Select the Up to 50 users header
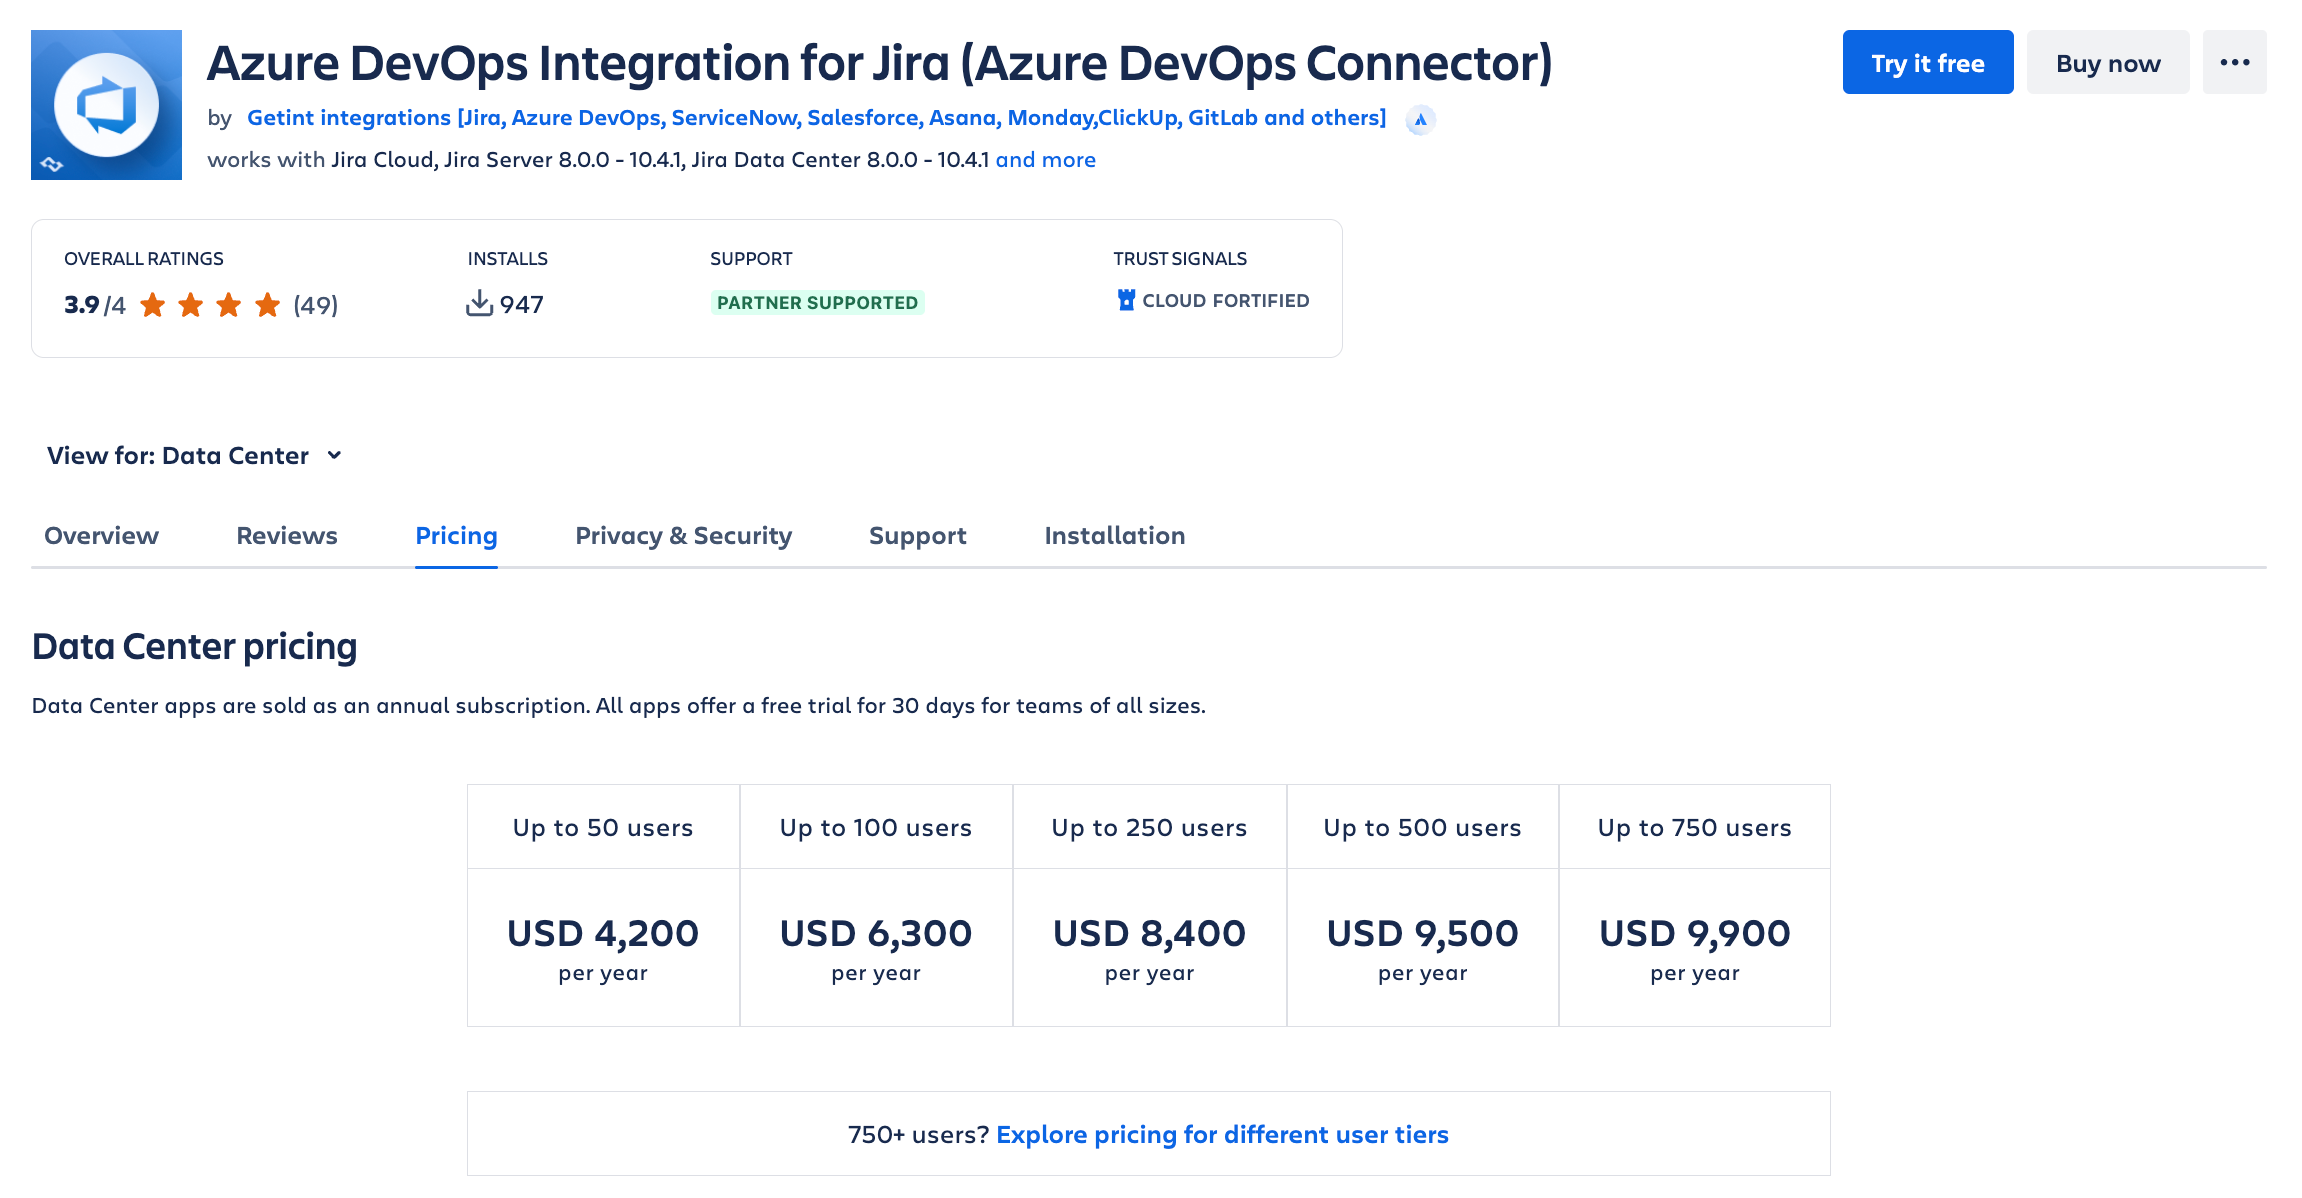Viewport: 2302px width, 1198px height. click(603, 828)
